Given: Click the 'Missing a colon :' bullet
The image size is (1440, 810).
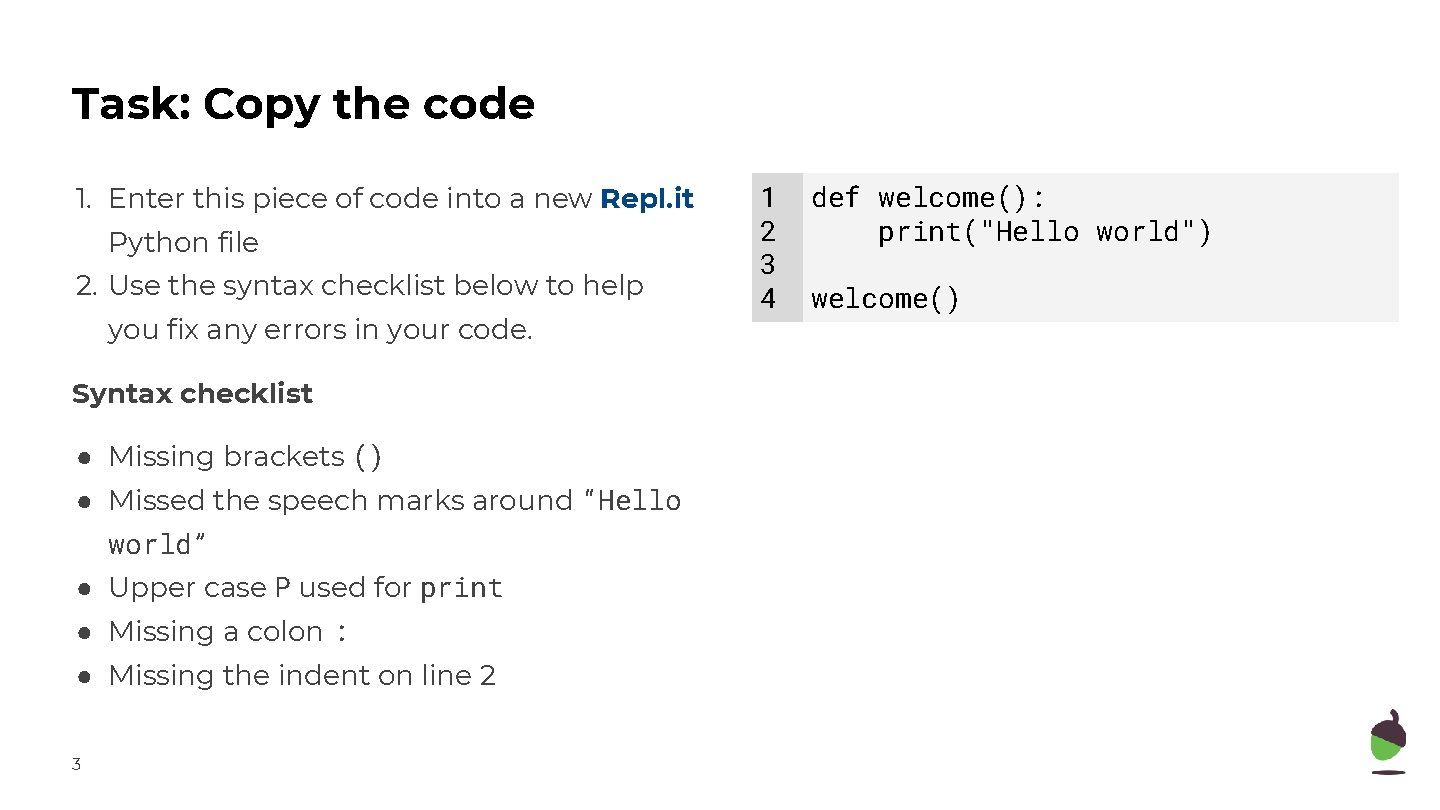Looking at the screenshot, I should (228, 632).
